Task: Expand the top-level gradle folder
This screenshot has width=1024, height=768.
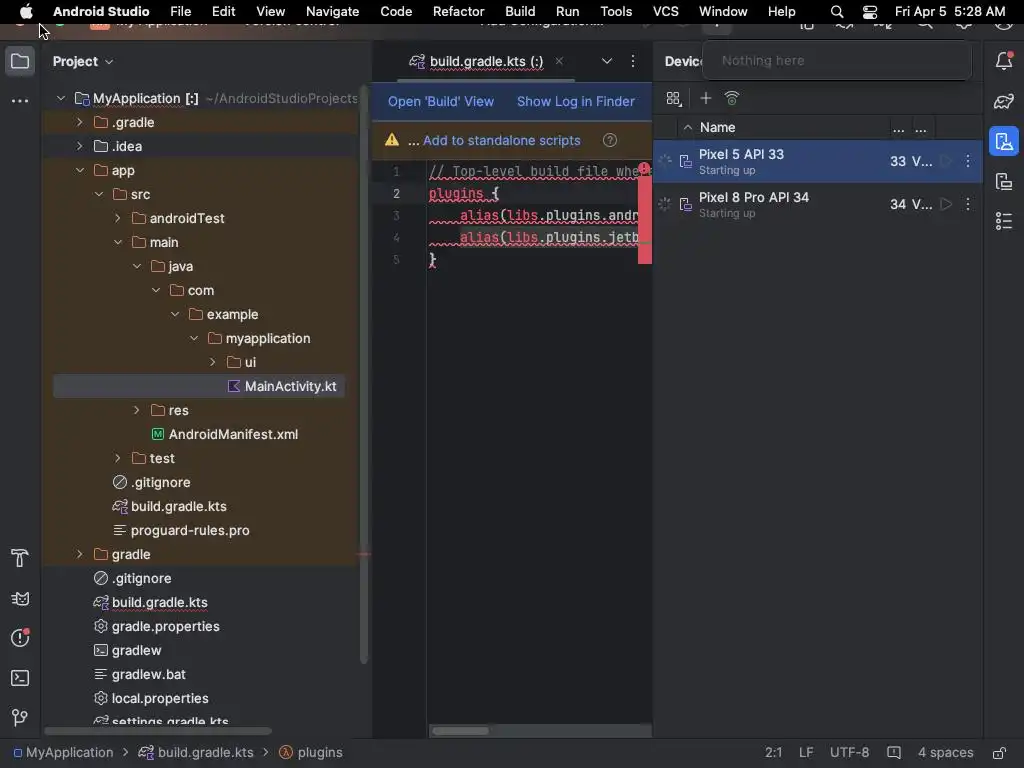Action: click(x=80, y=554)
